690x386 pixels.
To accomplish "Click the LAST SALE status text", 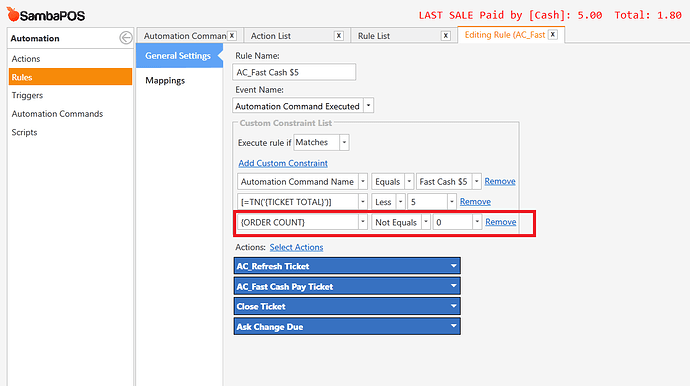I will [550, 15].
